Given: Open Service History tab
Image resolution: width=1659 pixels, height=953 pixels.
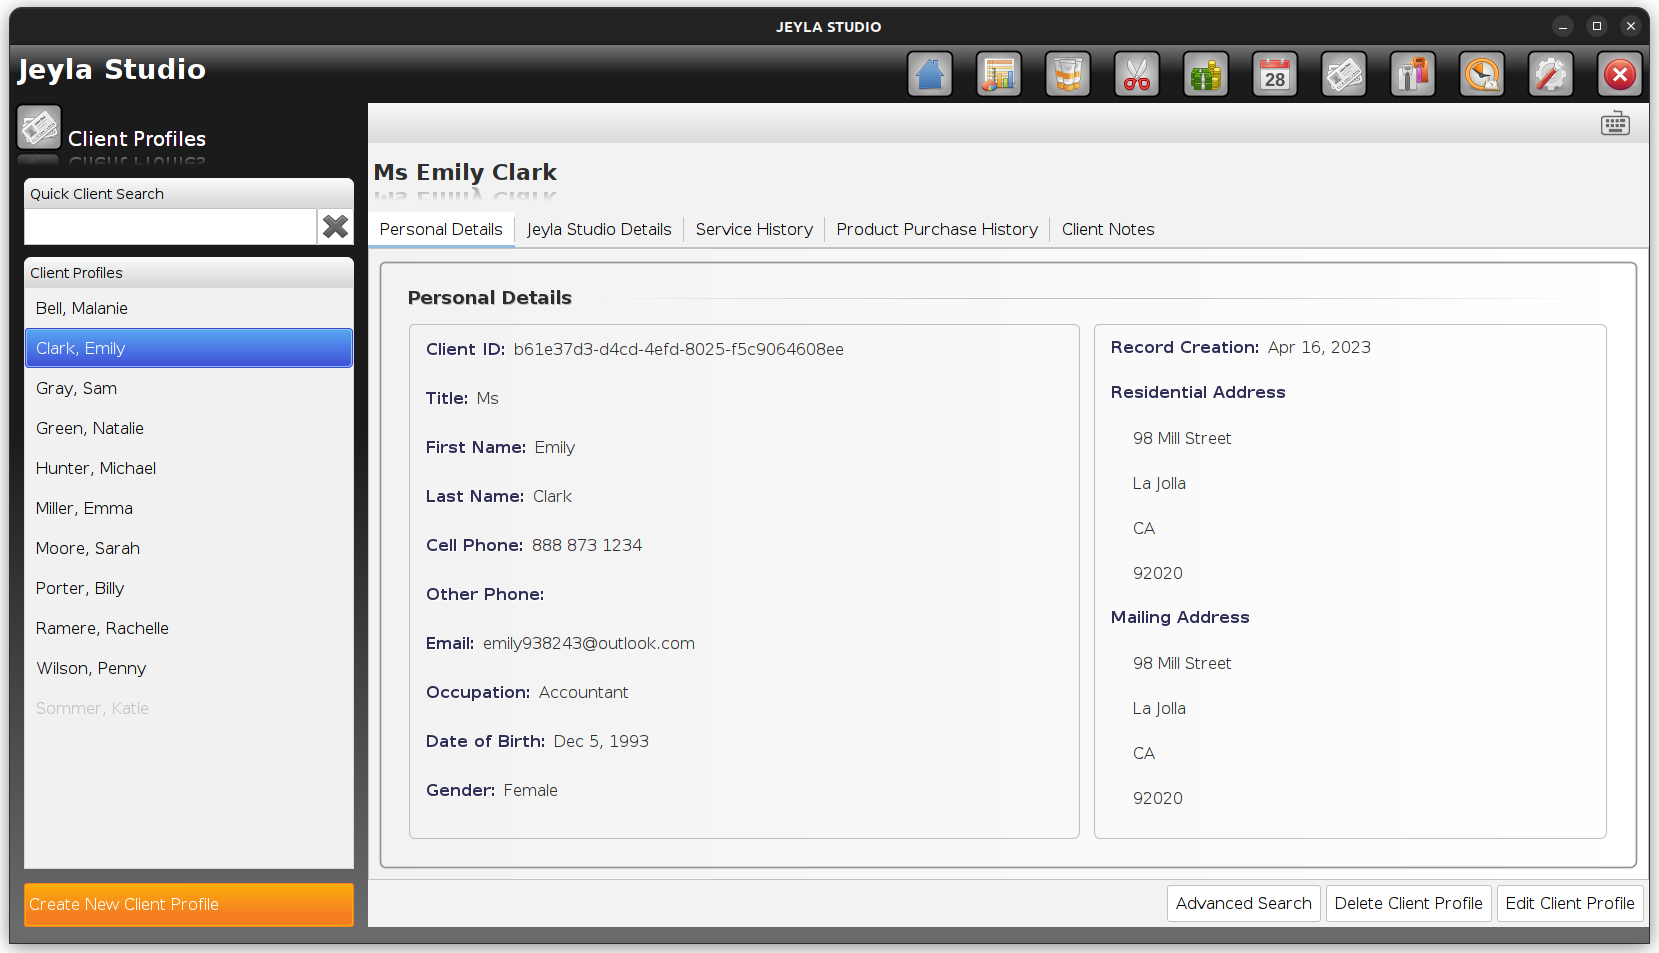Looking at the screenshot, I should click(x=754, y=229).
